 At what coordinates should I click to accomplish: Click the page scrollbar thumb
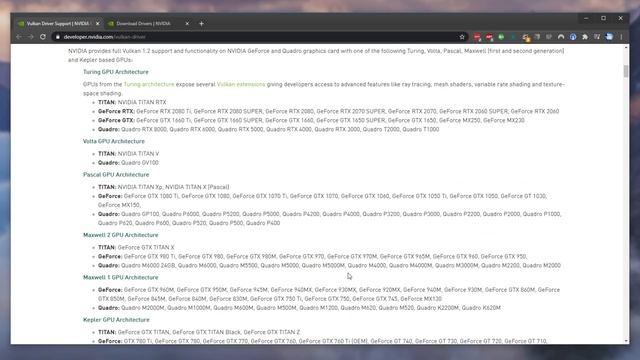click(626, 71)
